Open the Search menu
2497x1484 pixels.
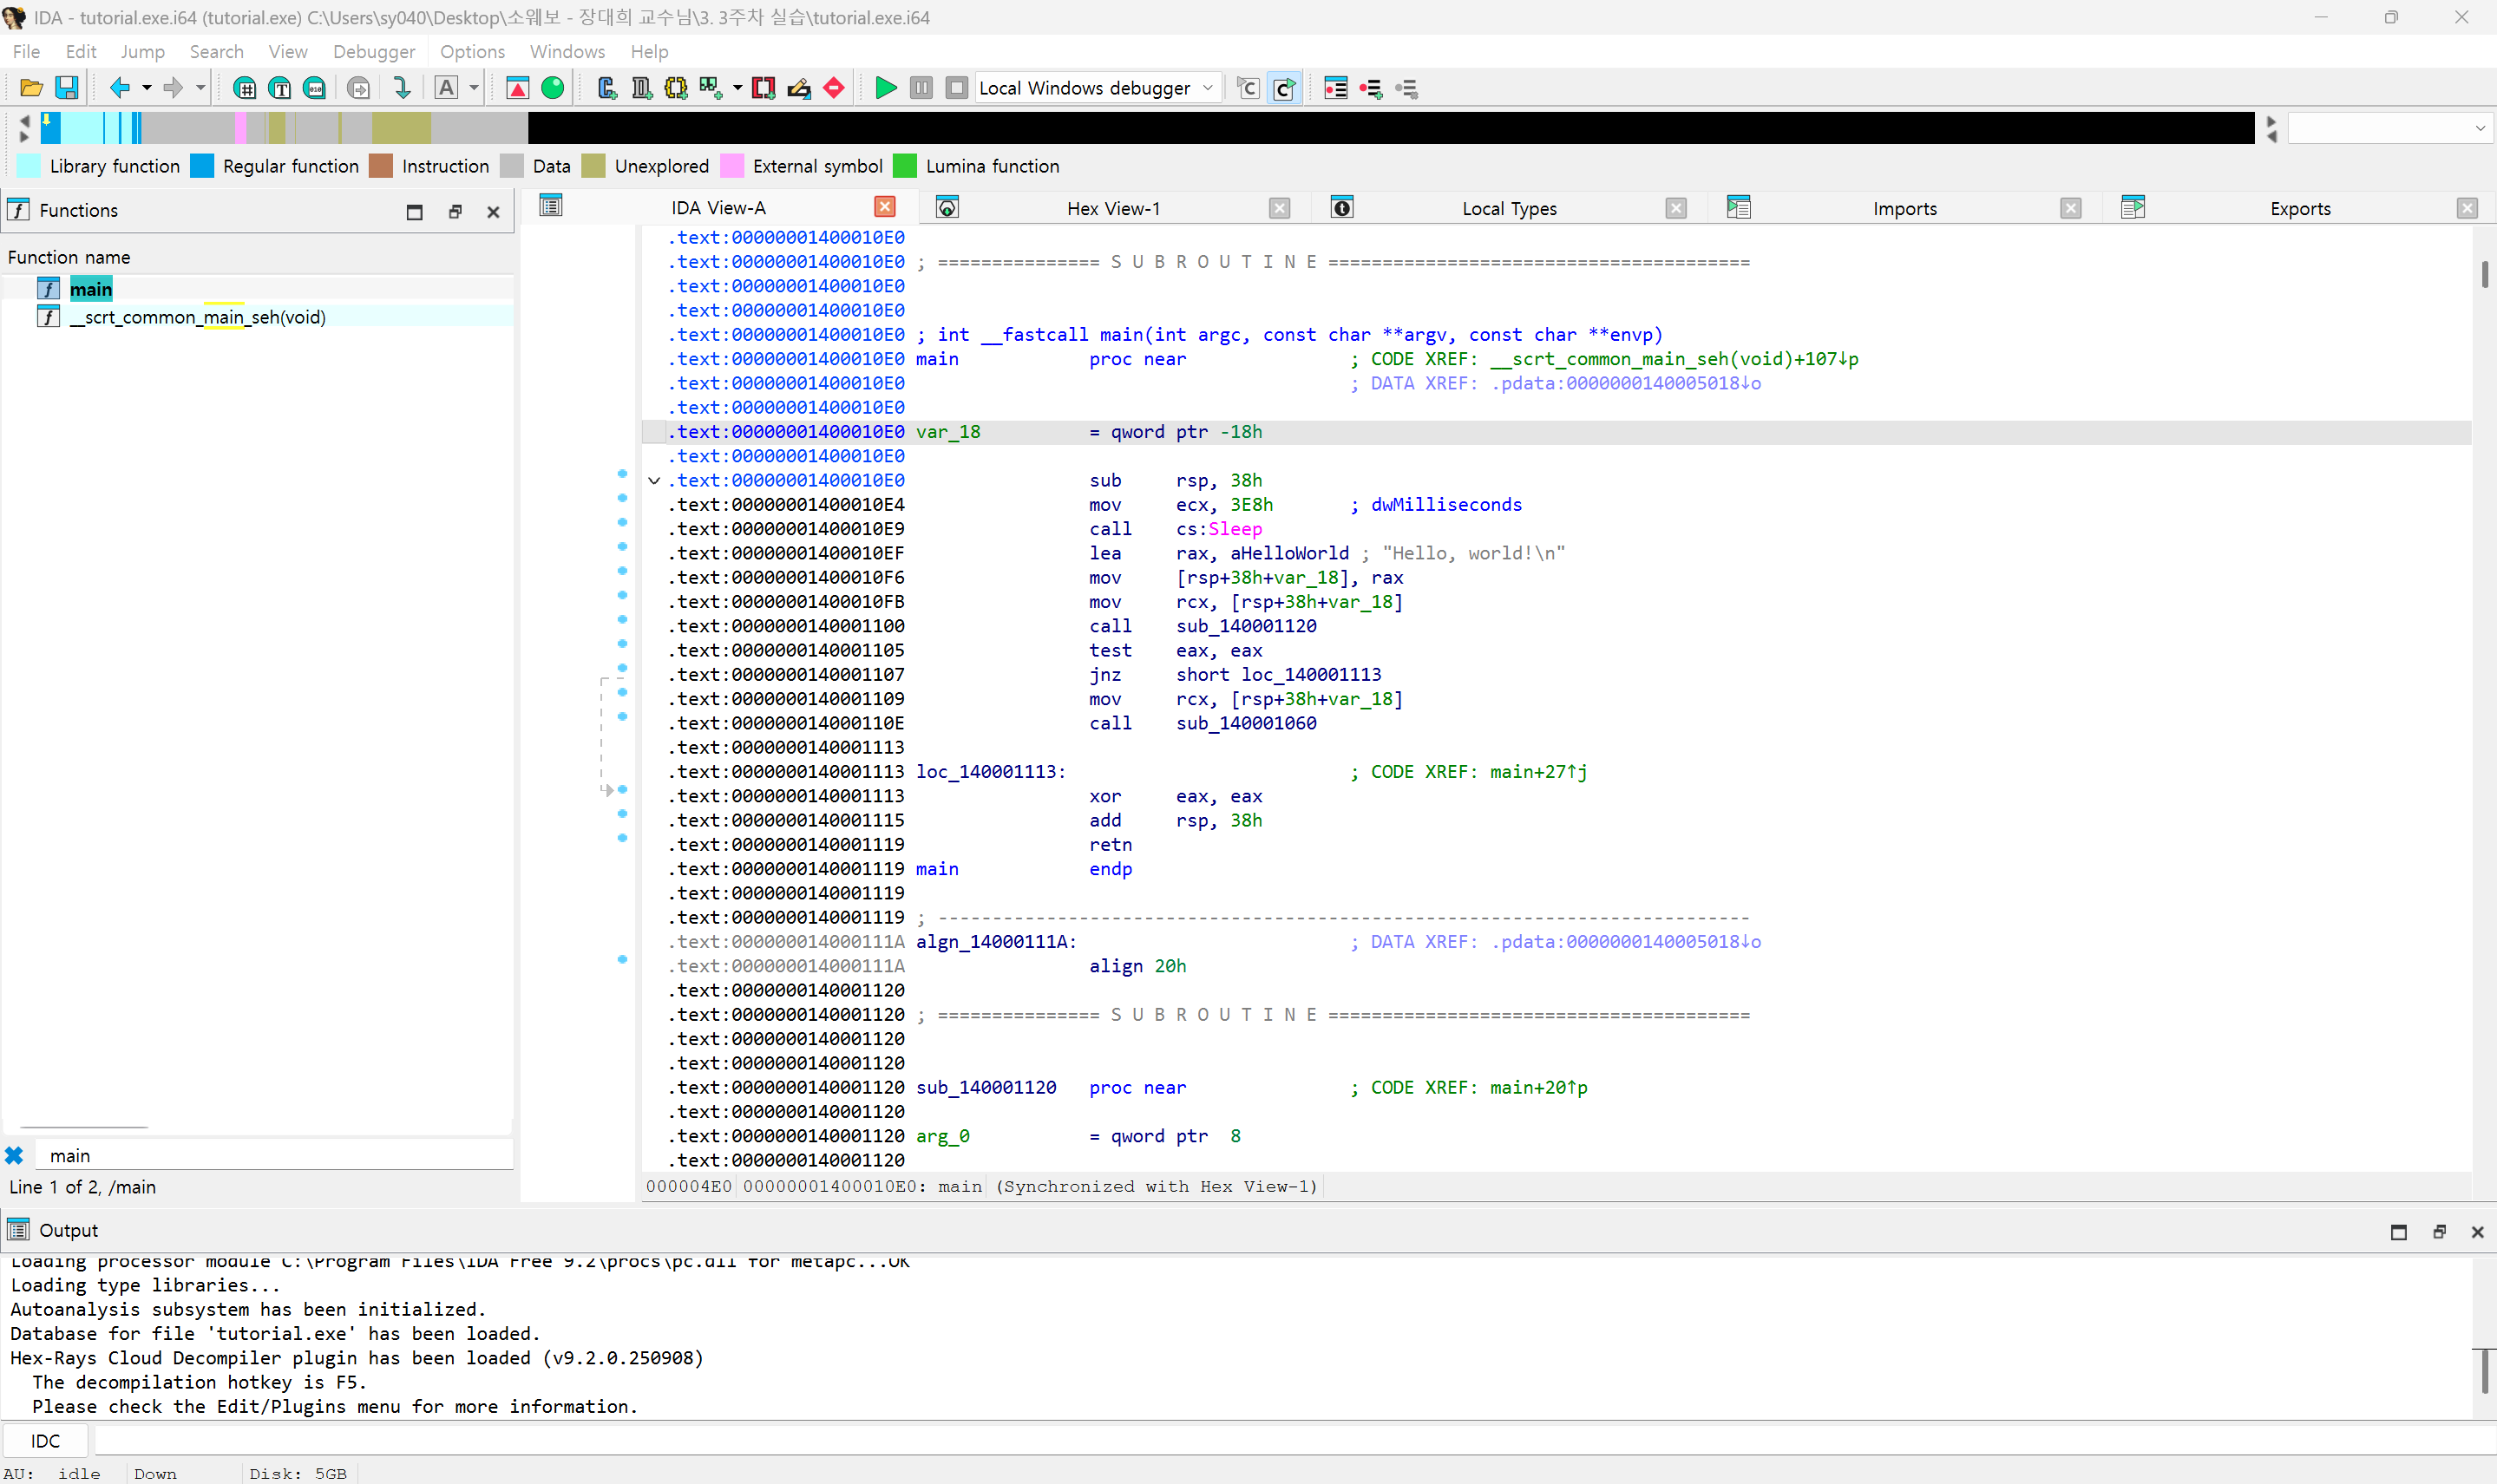(x=216, y=51)
